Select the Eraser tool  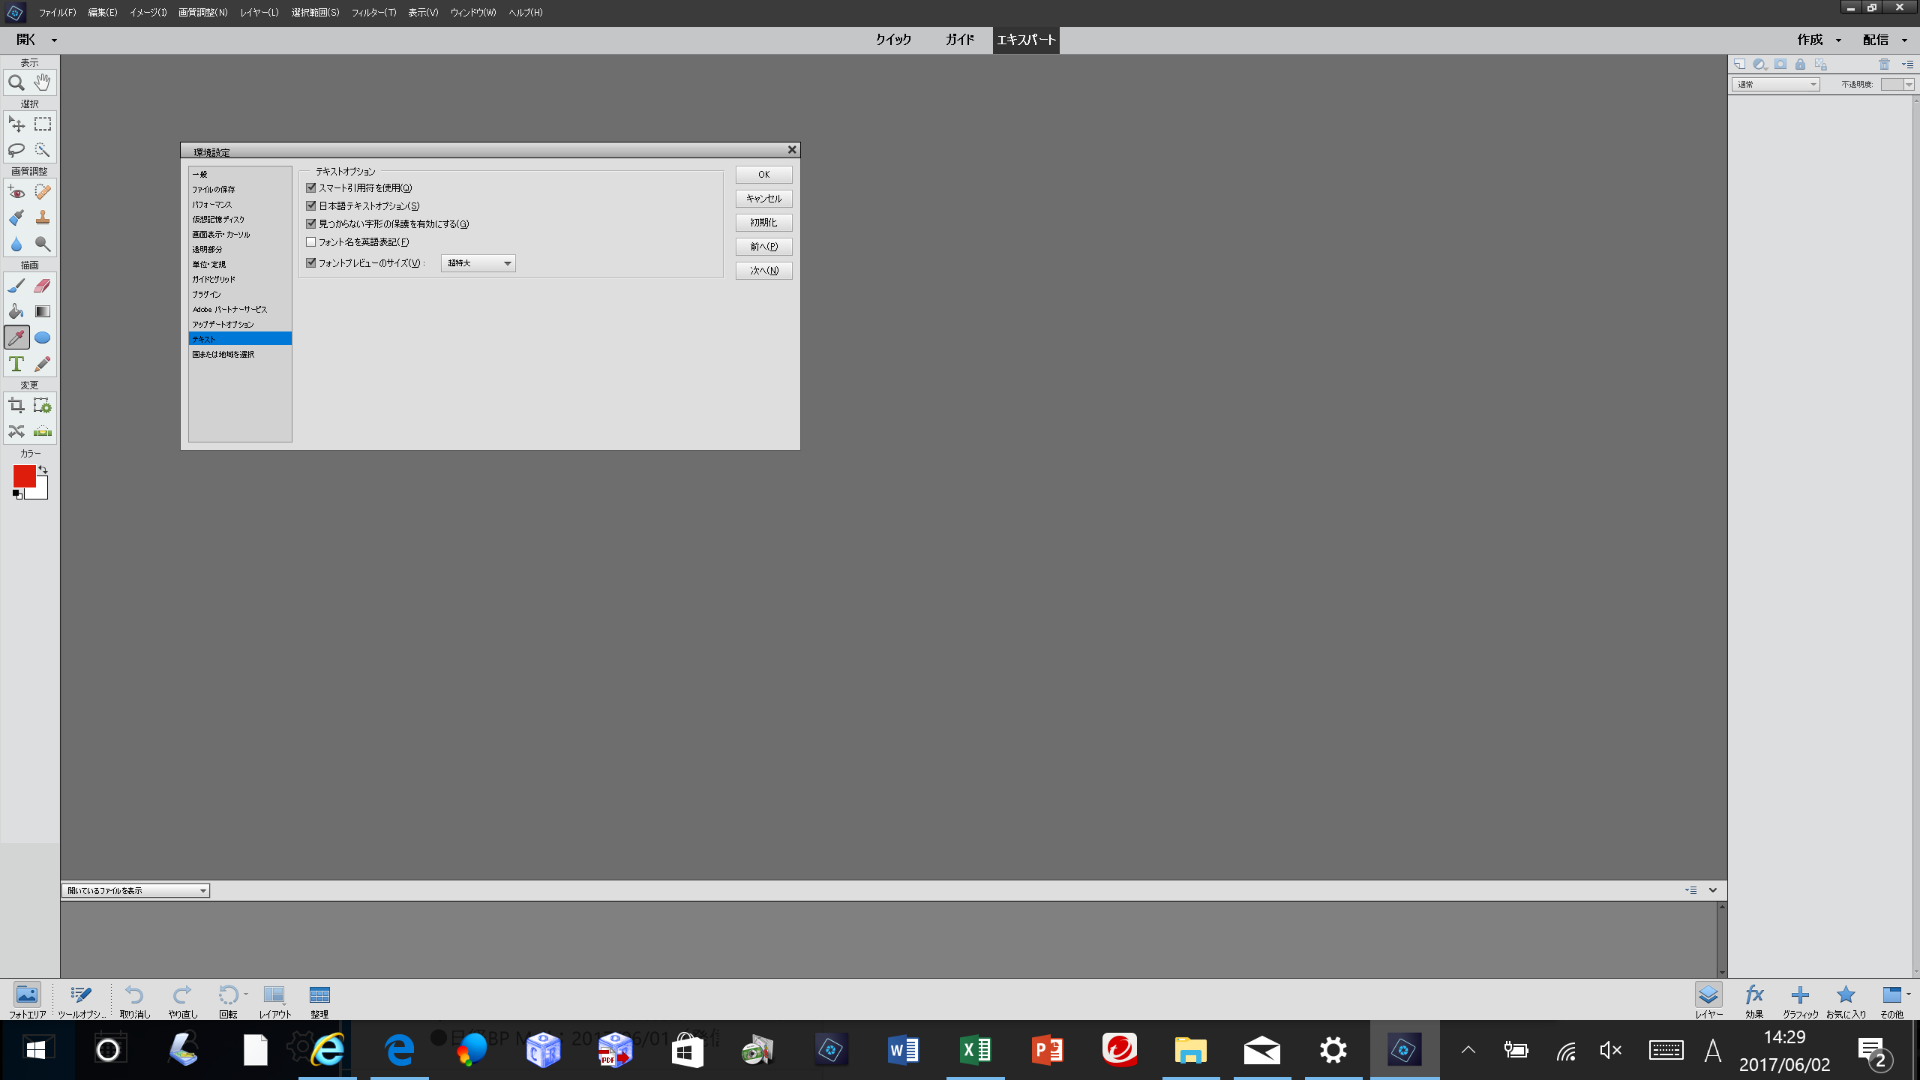(42, 286)
